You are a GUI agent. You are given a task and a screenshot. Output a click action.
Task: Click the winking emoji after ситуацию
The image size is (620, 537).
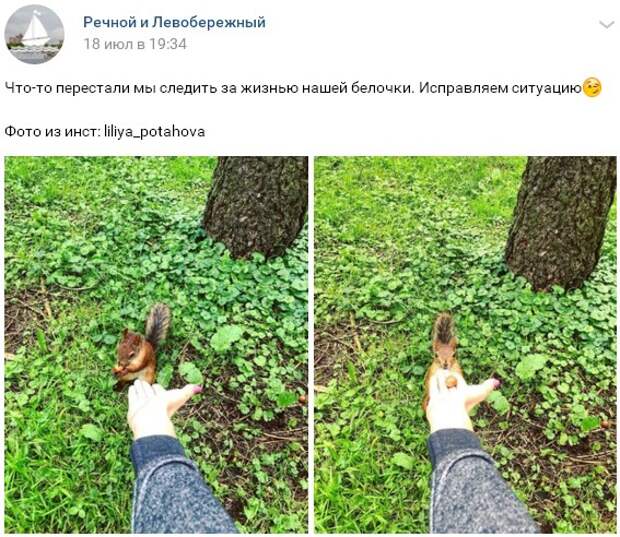click(592, 87)
